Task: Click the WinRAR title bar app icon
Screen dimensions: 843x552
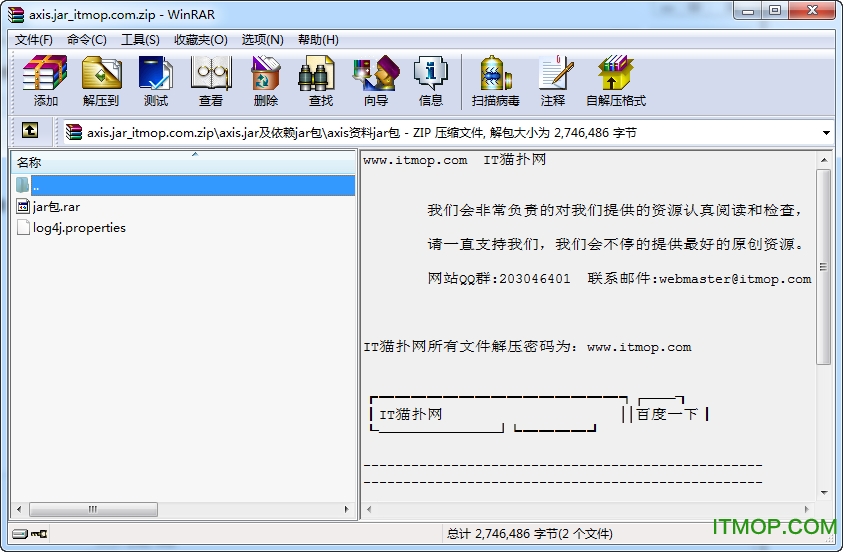Action: point(16,14)
